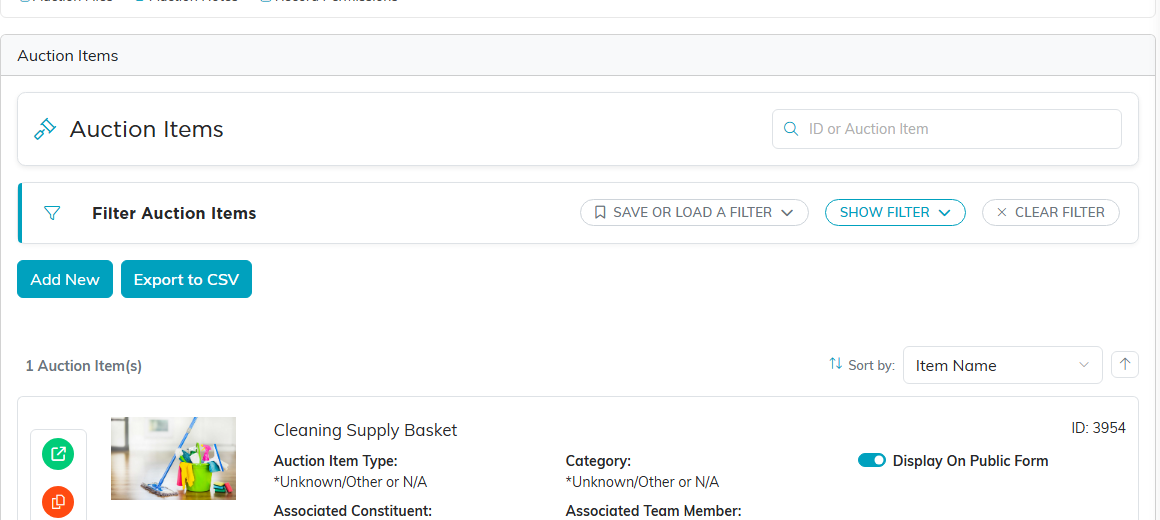Open the Cleaning Supply Basket thumbnail
This screenshot has height=520, width=1160.
[x=173, y=459]
